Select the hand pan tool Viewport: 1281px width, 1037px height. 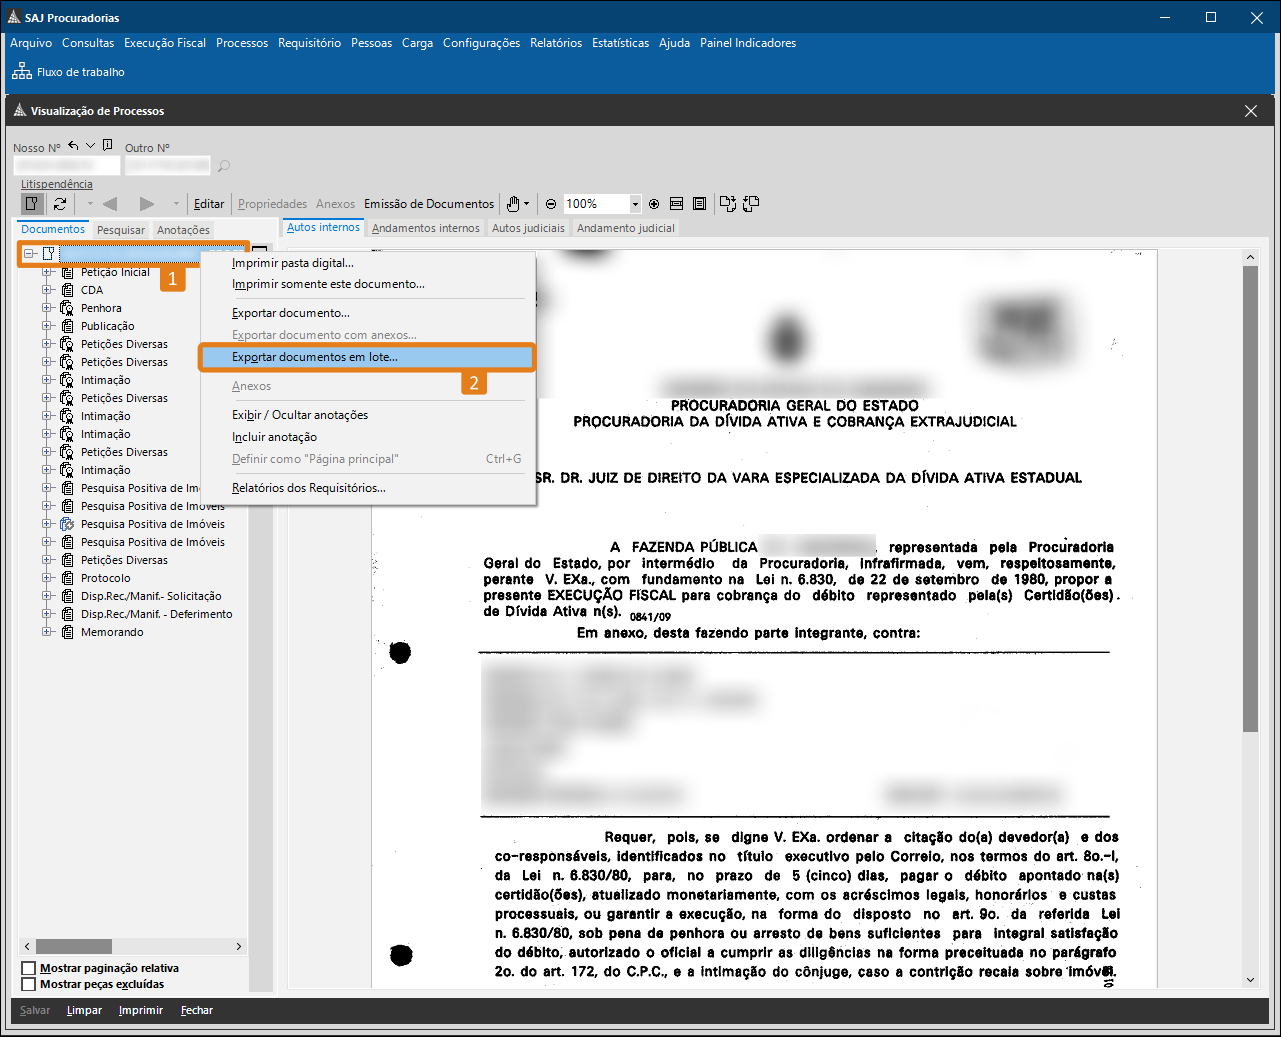(513, 204)
